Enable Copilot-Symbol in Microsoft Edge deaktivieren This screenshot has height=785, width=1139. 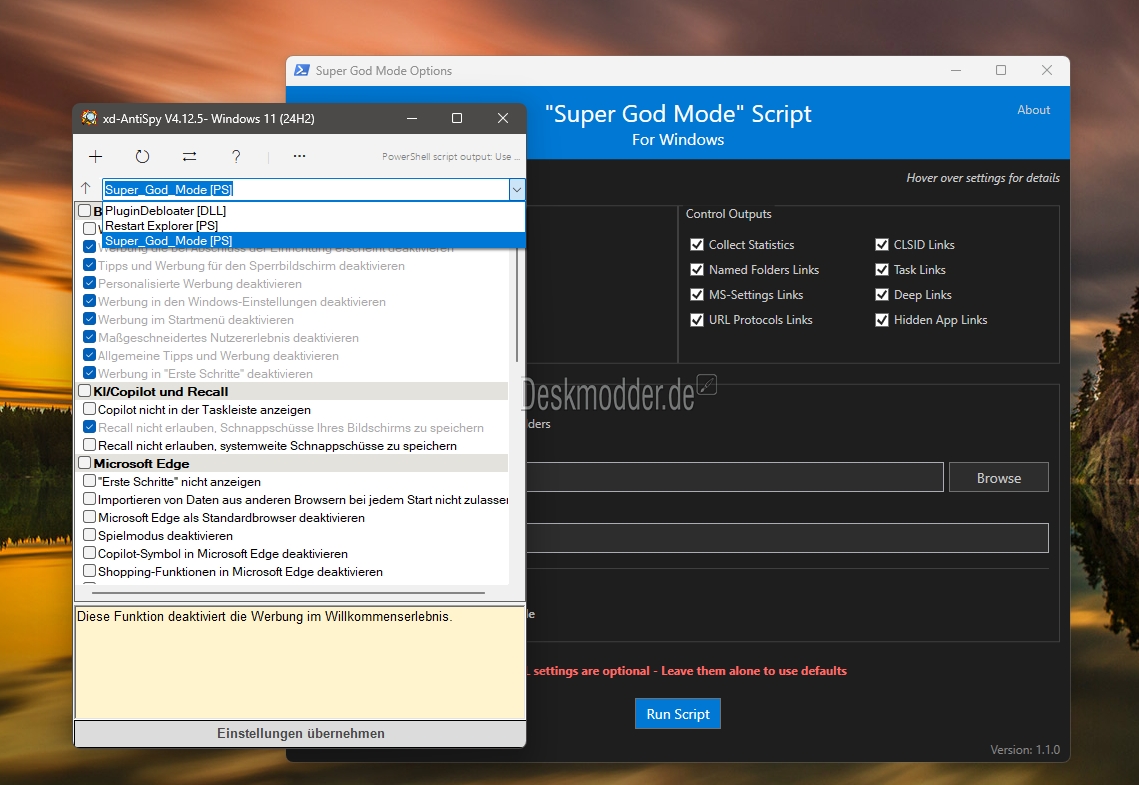[89, 553]
